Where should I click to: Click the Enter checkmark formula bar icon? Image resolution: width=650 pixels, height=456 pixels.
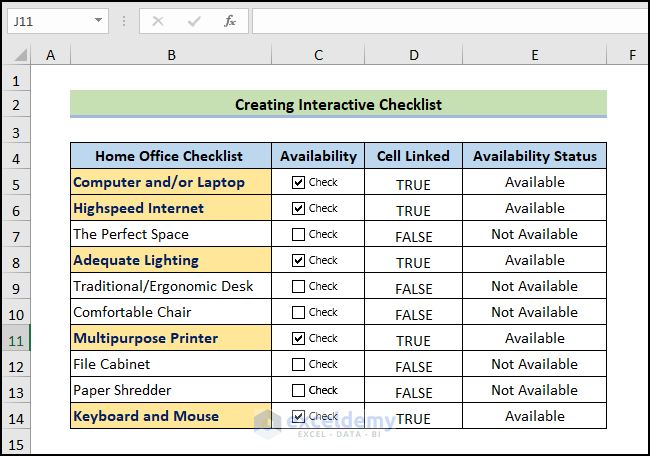(x=194, y=21)
